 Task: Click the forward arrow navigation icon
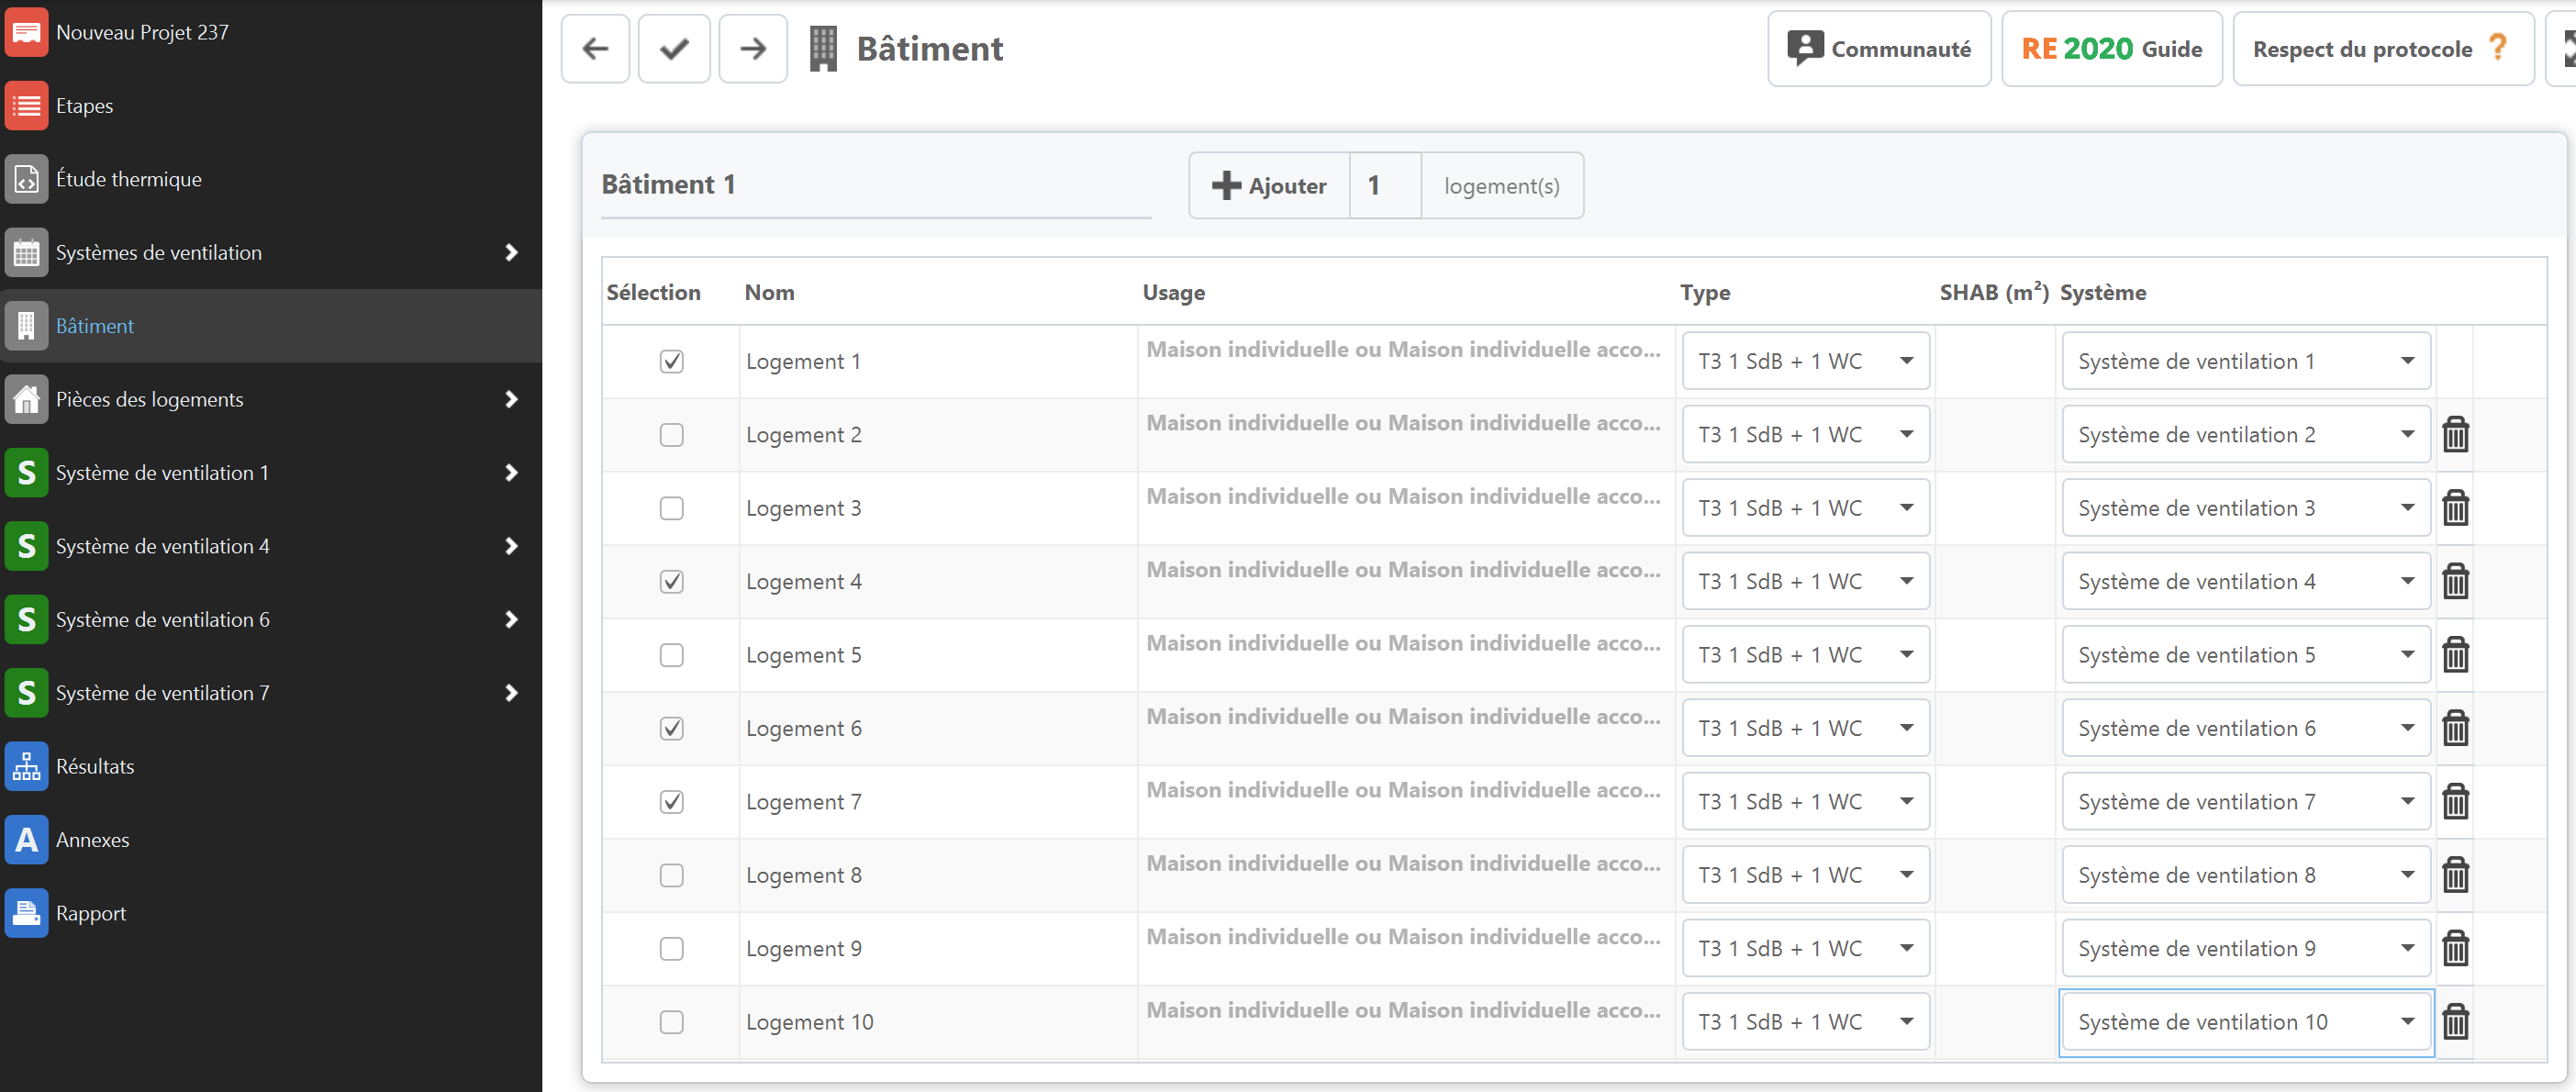pyautogui.click(x=753, y=48)
